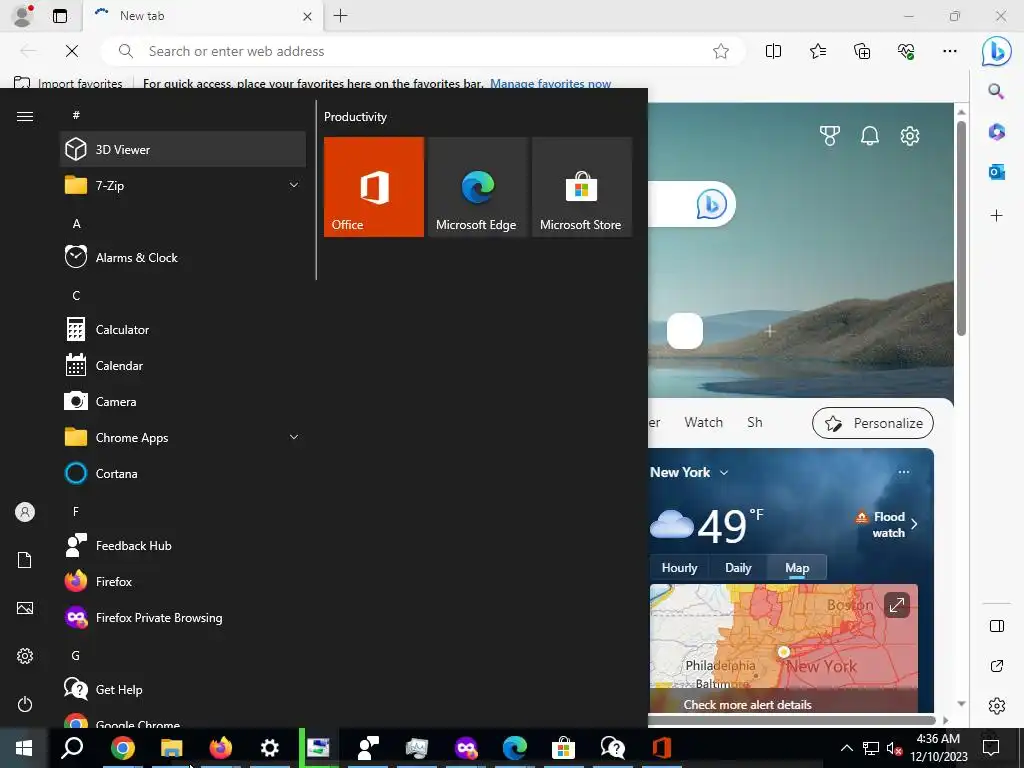
Task: Click the # section header
Action: pyautogui.click(x=76, y=115)
